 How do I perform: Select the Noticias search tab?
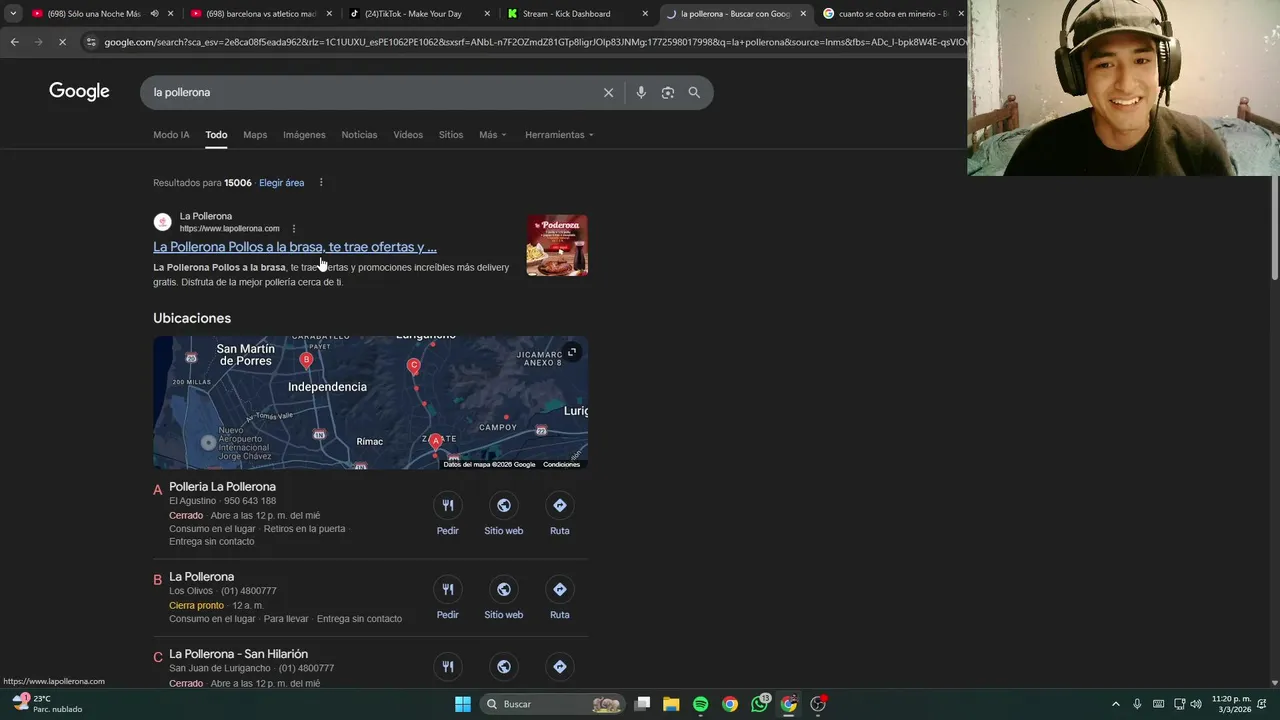(x=359, y=135)
